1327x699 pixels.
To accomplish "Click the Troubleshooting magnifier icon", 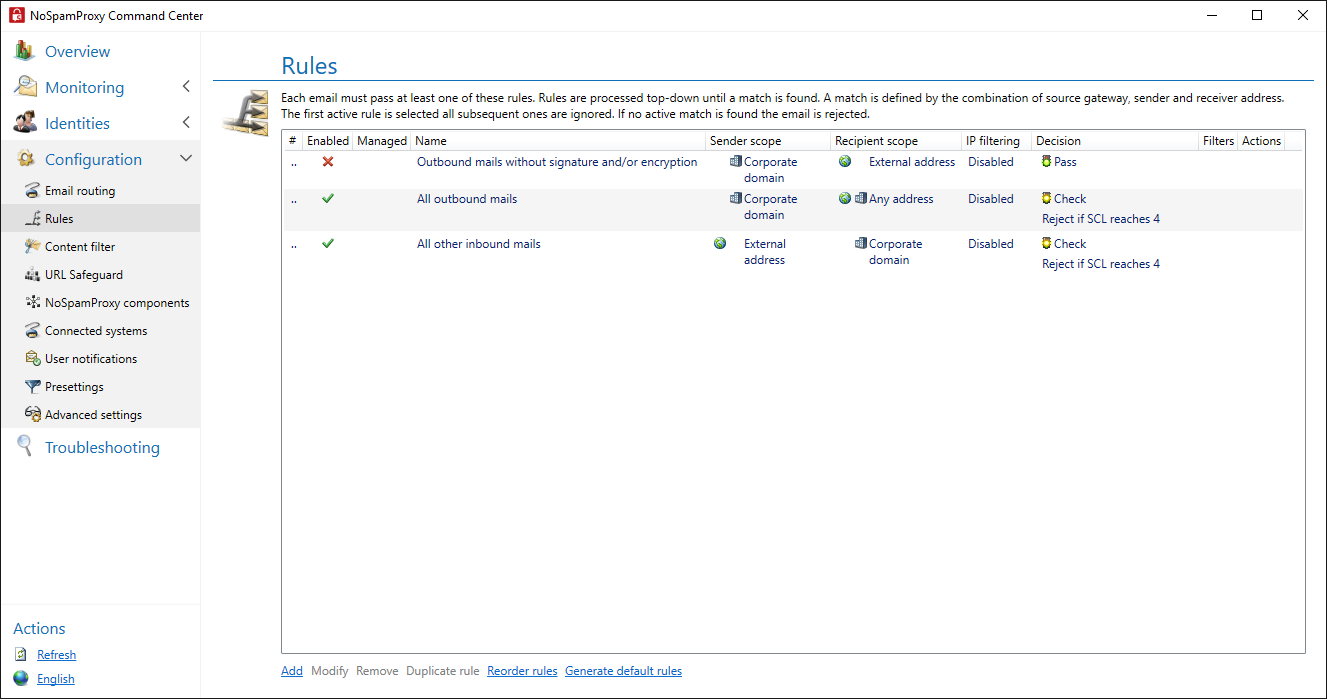I will click(25, 447).
